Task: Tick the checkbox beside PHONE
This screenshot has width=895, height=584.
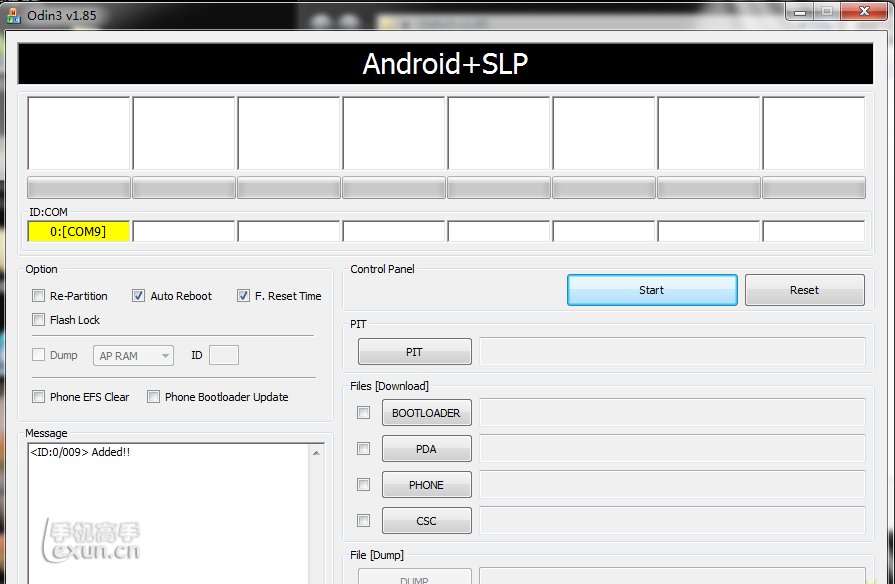Action: pos(364,485)
